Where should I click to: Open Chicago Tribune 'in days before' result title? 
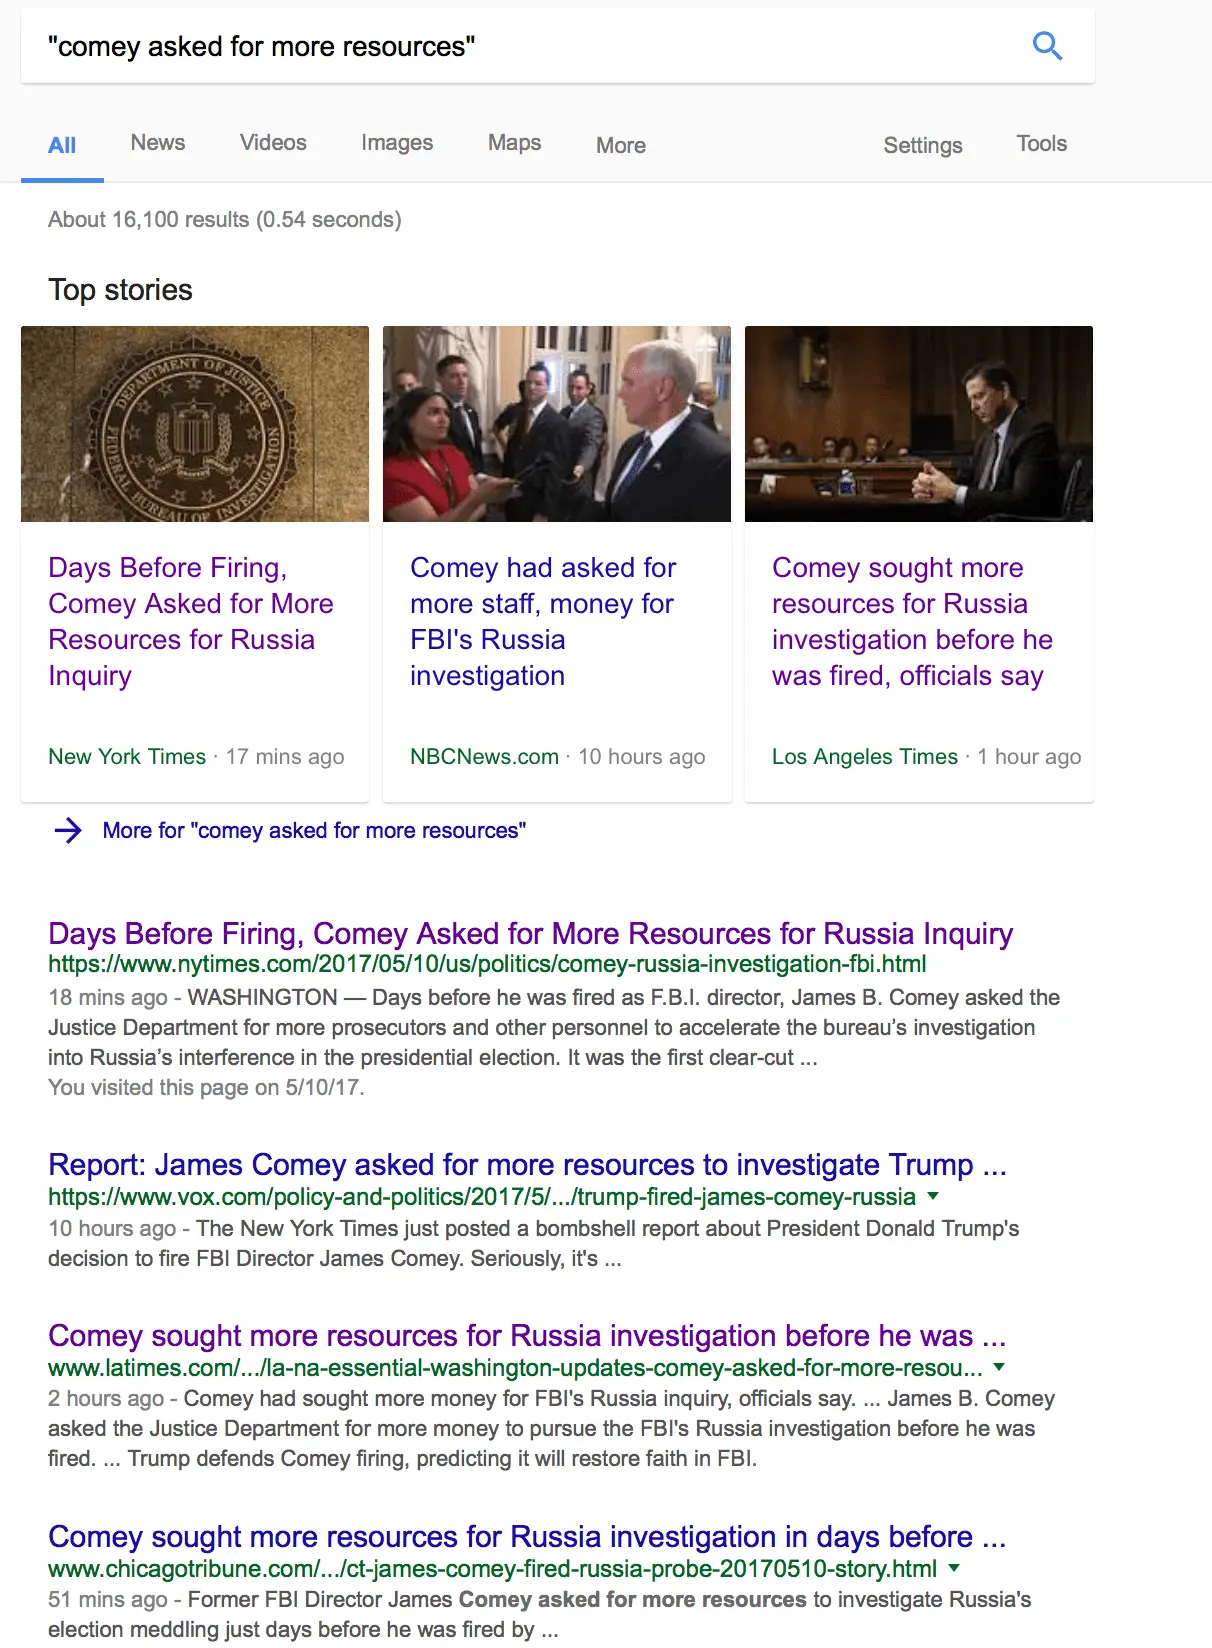[x=527, y=1537]
